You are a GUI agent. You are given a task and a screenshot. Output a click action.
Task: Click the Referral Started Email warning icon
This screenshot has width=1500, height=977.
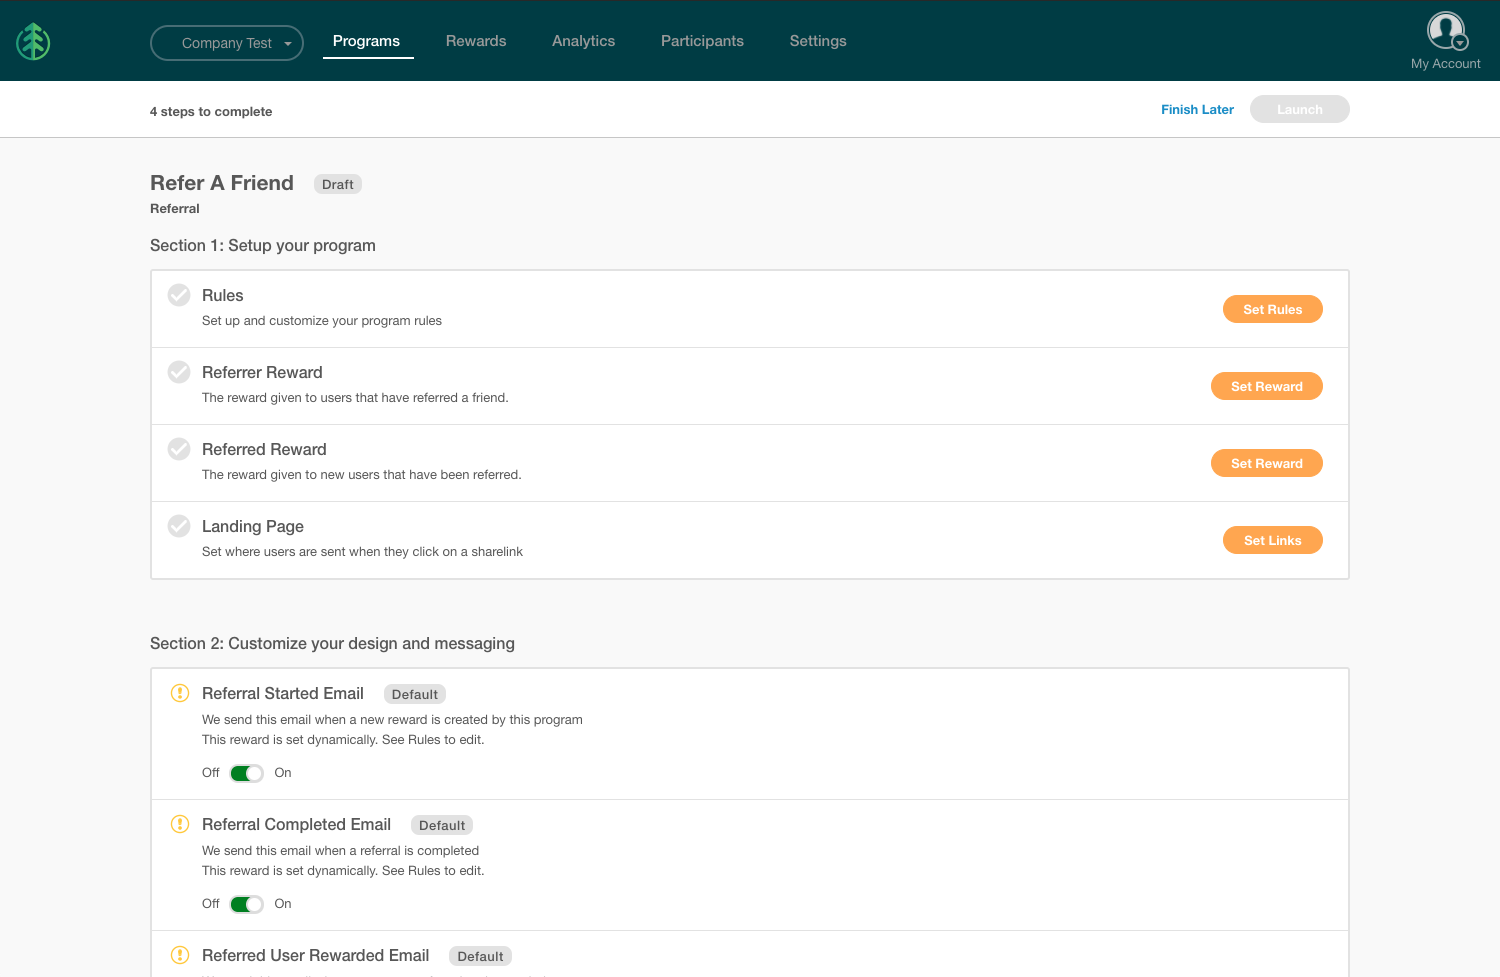[x=180, y=693]
